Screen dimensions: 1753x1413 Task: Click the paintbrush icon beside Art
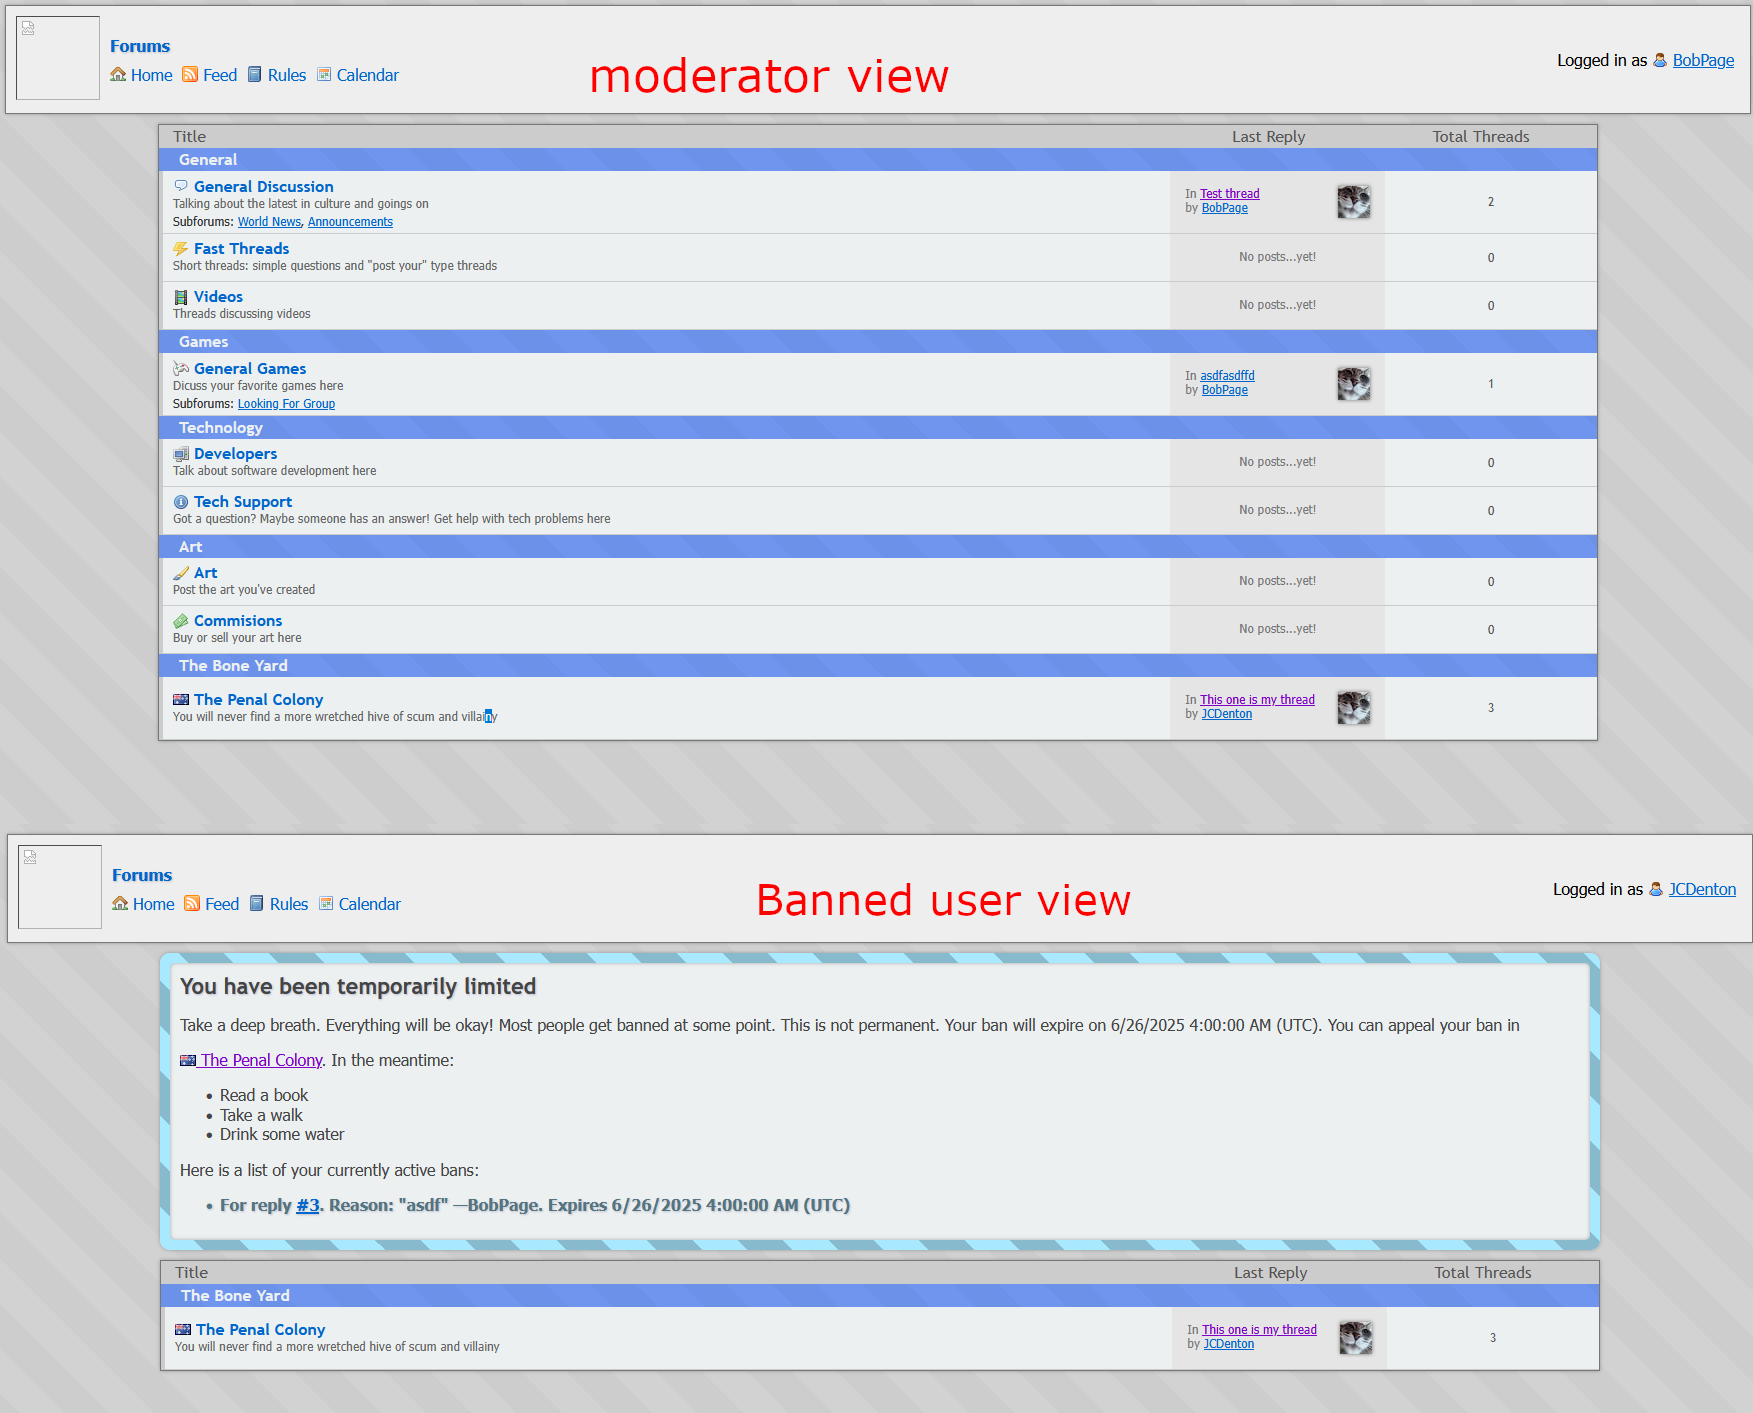[181, 573]
